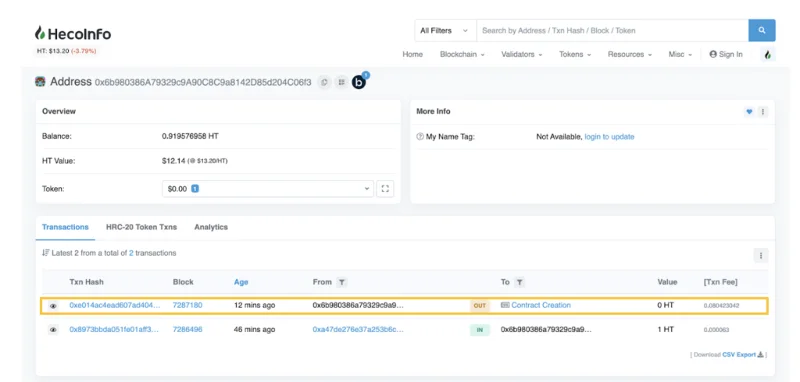Open txn hash 0xe014ac4ead607ad404 link
Image resolution: width=800 pixels, height=382 pixels.
pos(115,305)
